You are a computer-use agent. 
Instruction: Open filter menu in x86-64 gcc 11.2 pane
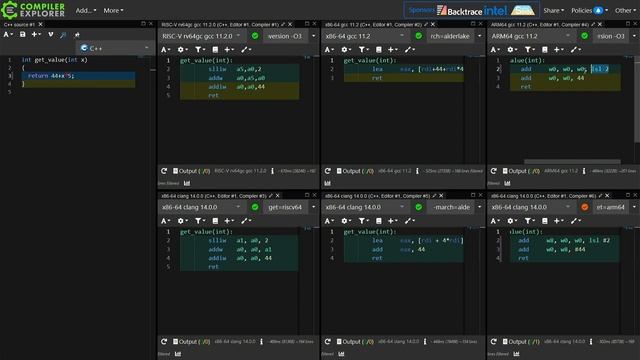363,50
